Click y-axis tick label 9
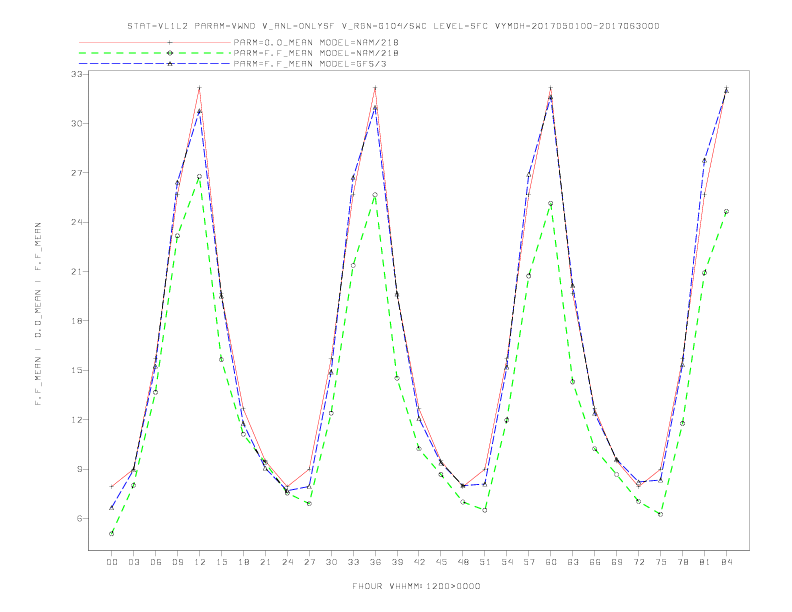 point(80,469)
